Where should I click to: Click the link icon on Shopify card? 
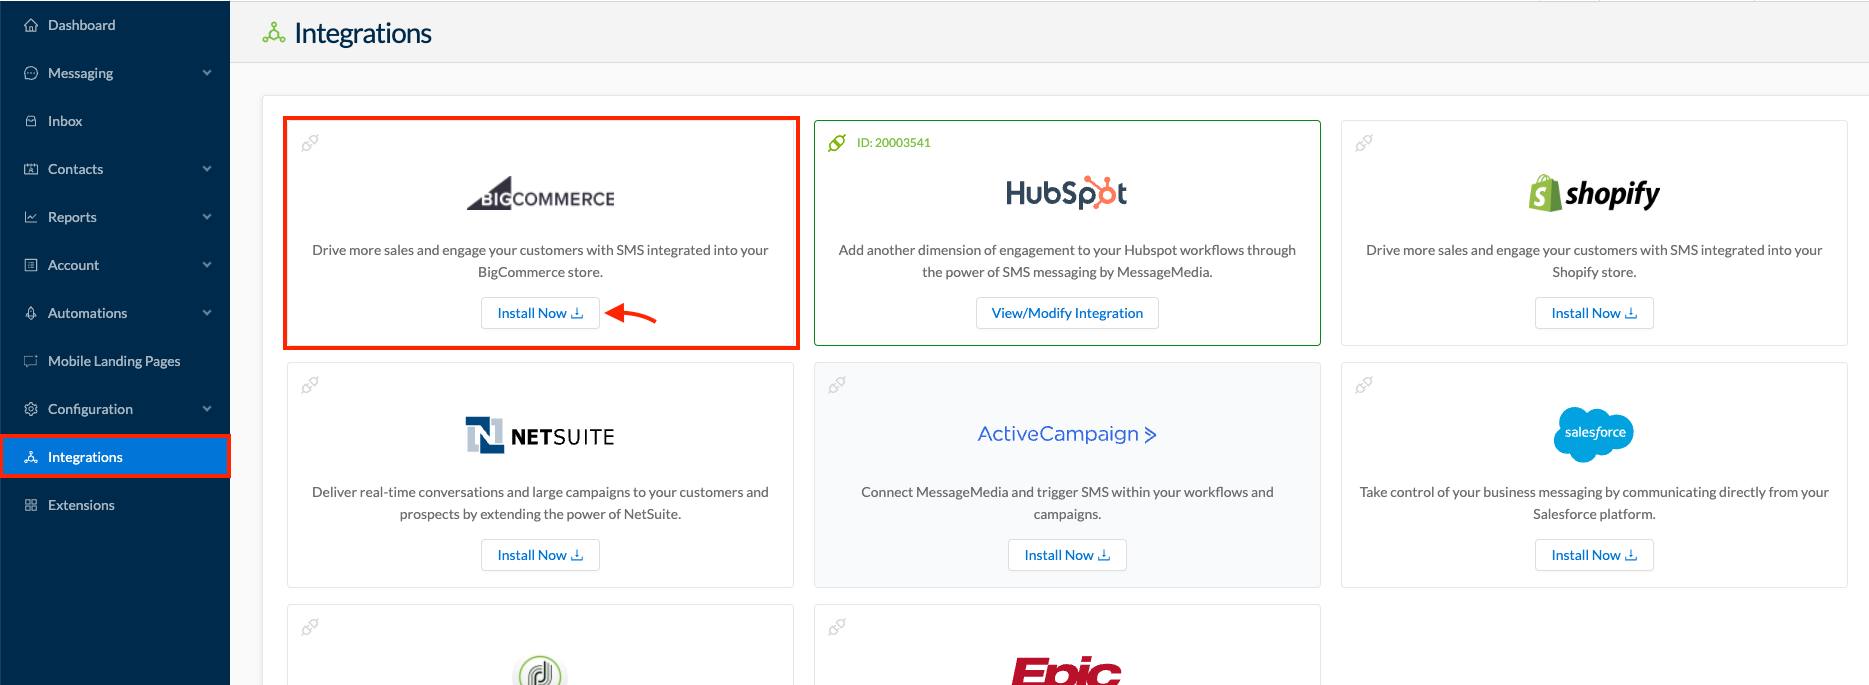coord(1364,143)
